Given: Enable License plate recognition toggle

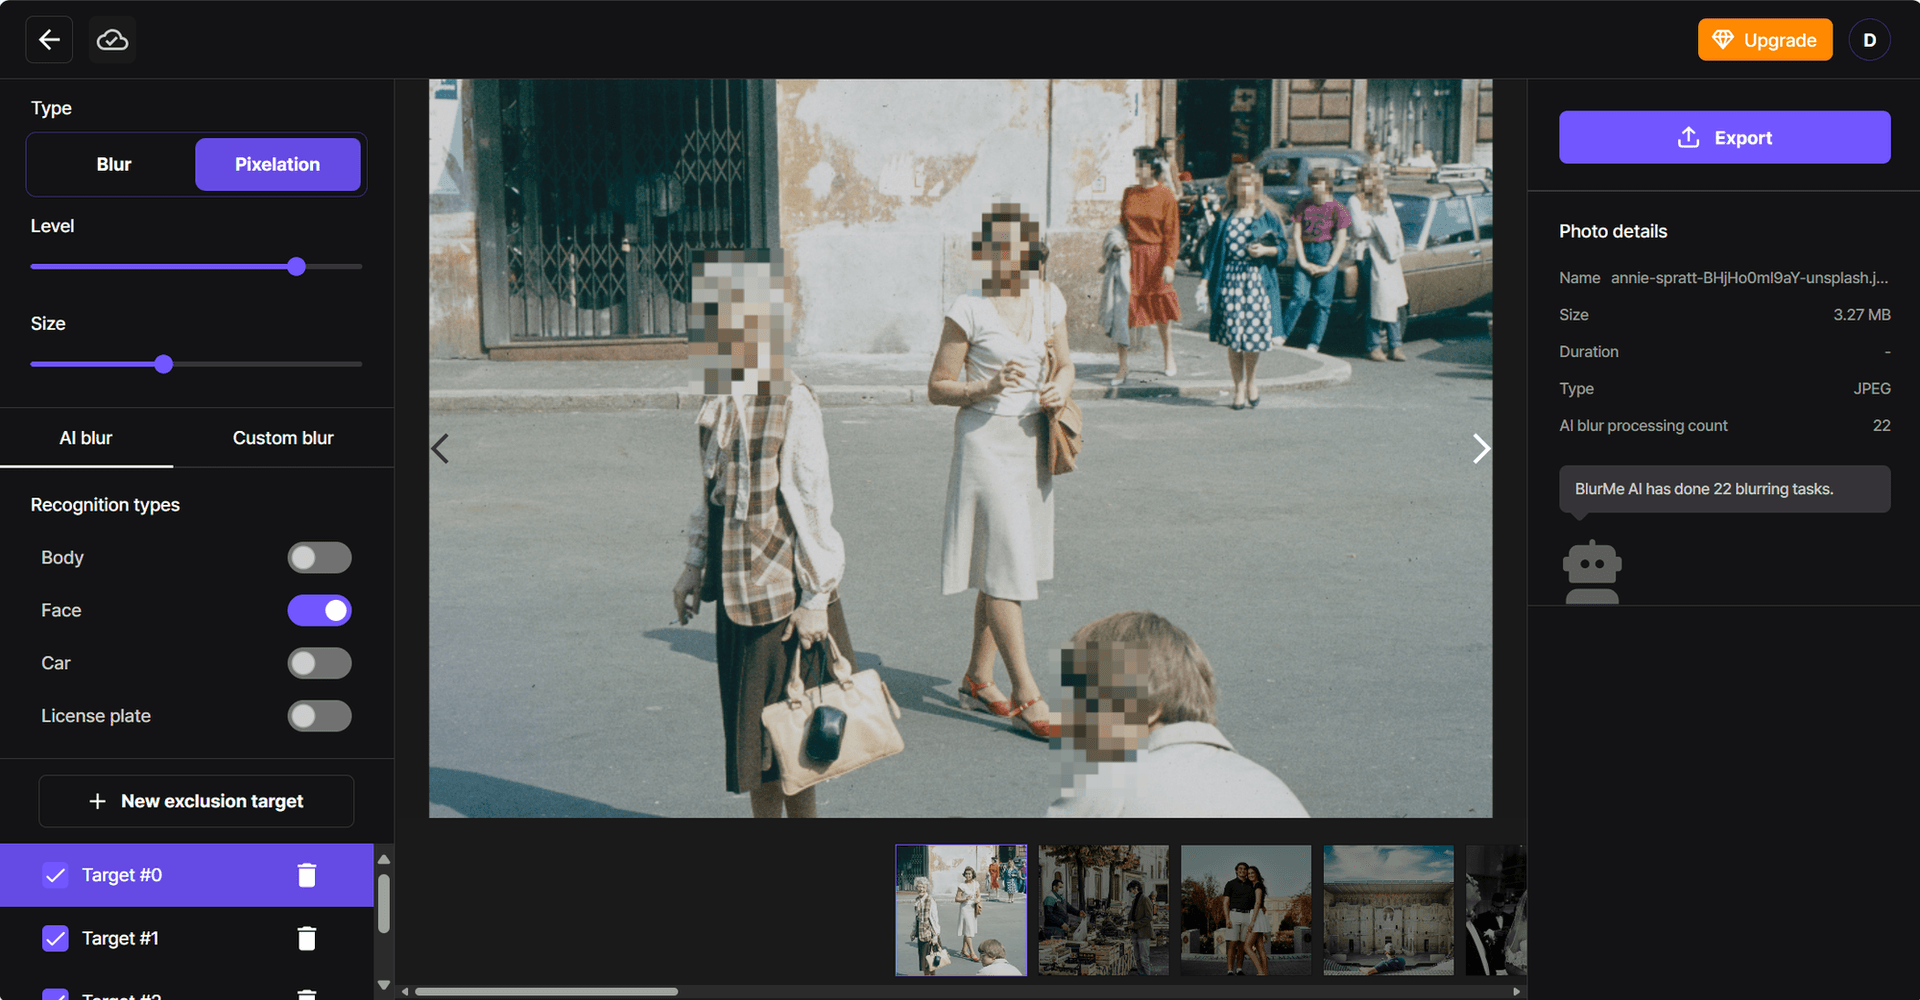Looking at the screenshot, I should click(x=320, y=716).
